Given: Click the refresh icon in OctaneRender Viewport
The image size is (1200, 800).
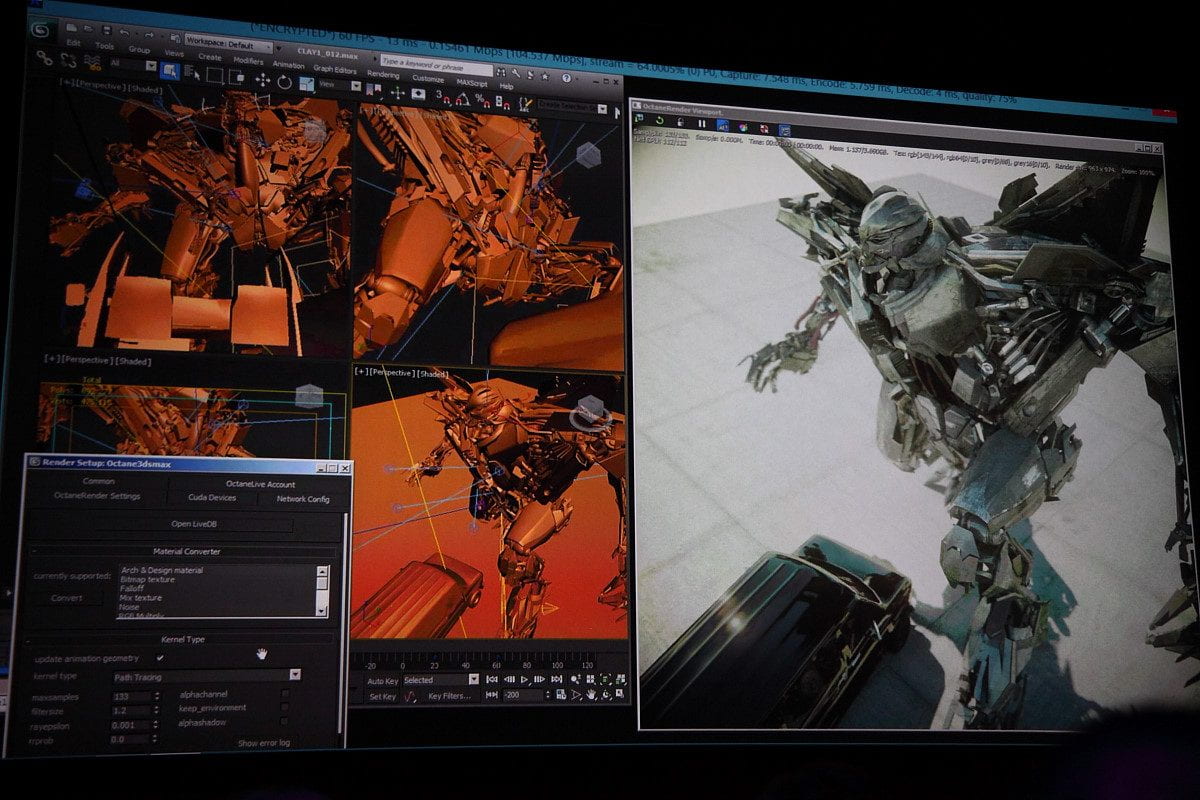Looking at the screenshot, I should tap(661, 122).
